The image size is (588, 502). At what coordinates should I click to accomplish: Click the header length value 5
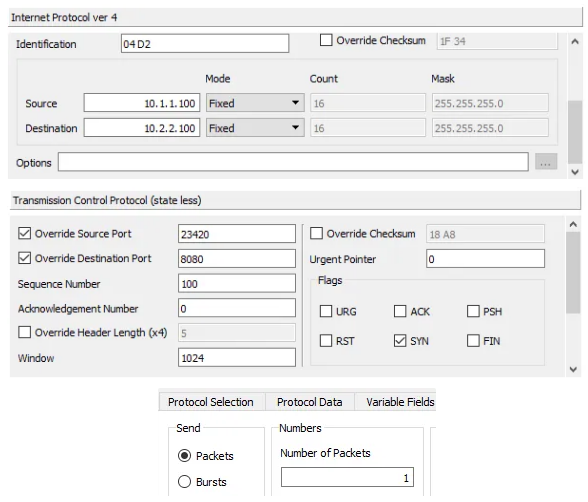(x=237, y=333)
